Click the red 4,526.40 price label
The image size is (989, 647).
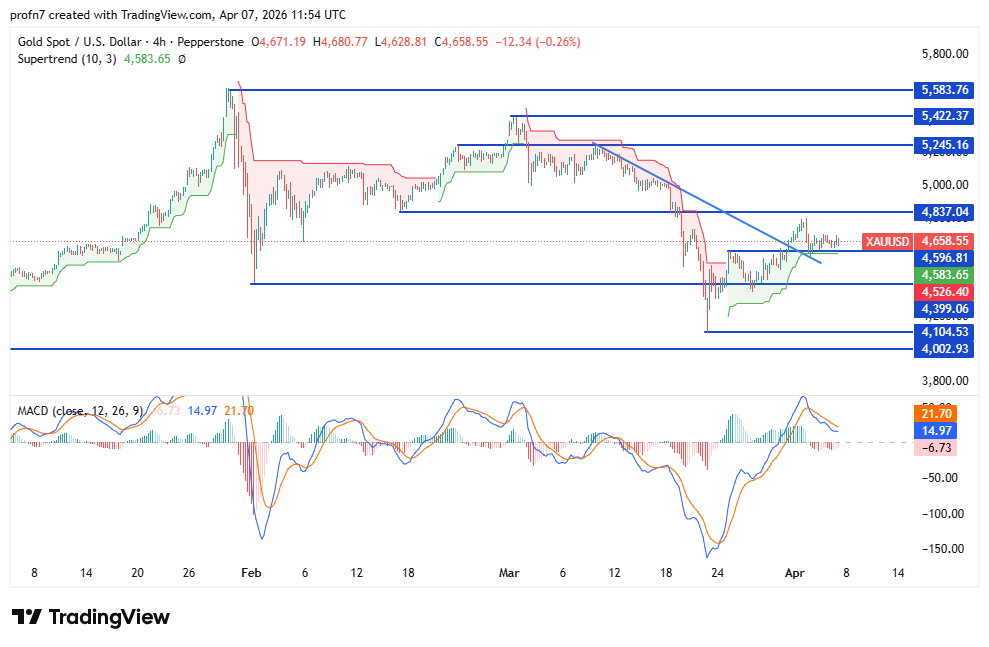click(x=946, y=291)
